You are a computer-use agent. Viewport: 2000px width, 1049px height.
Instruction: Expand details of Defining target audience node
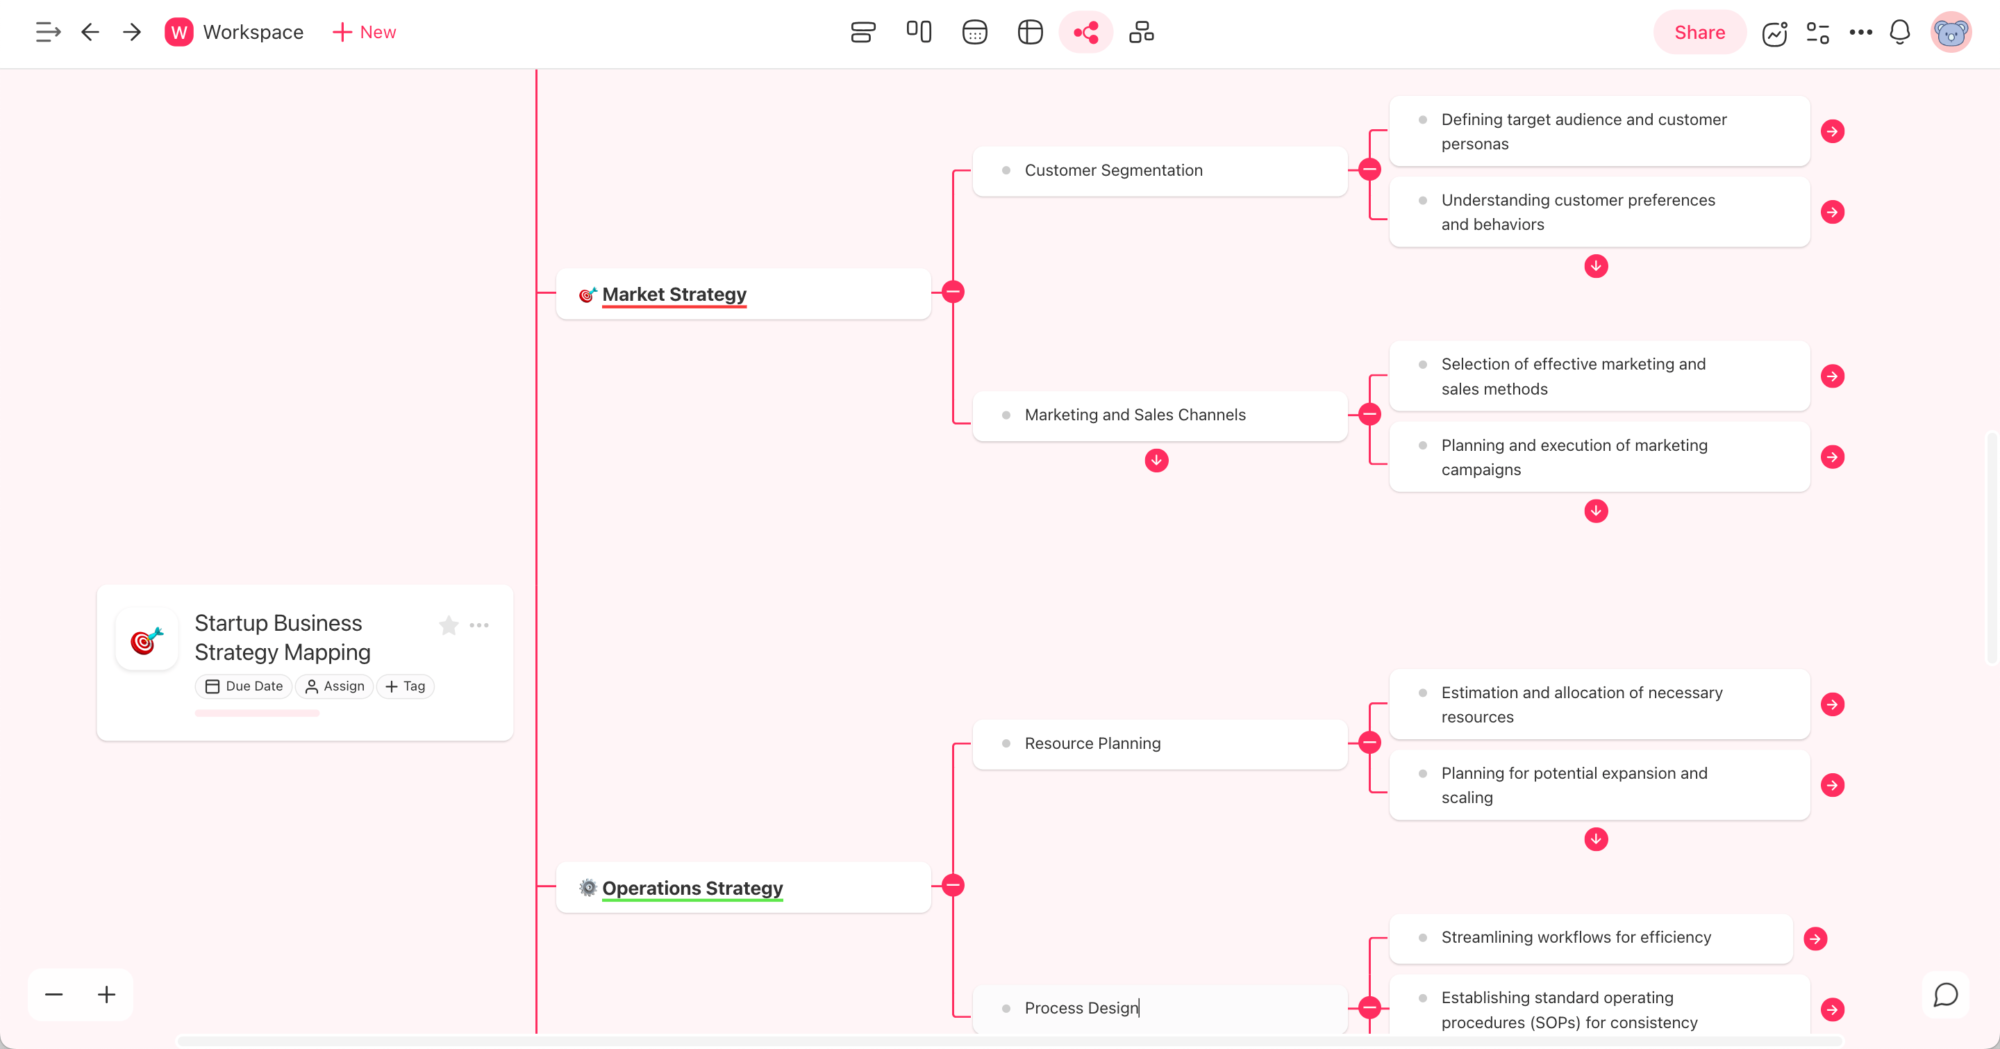(1833, 131)
